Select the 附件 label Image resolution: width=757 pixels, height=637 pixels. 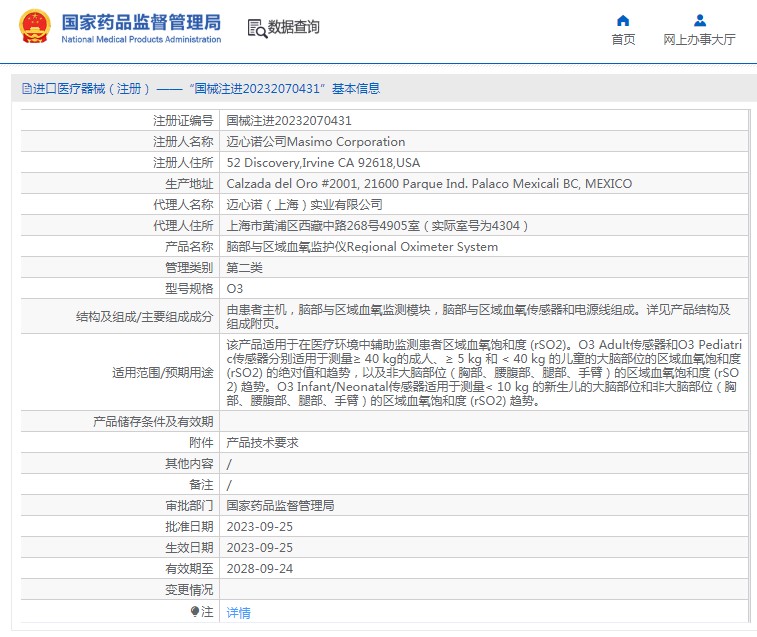pyautogui.click(x=201, y=442)
